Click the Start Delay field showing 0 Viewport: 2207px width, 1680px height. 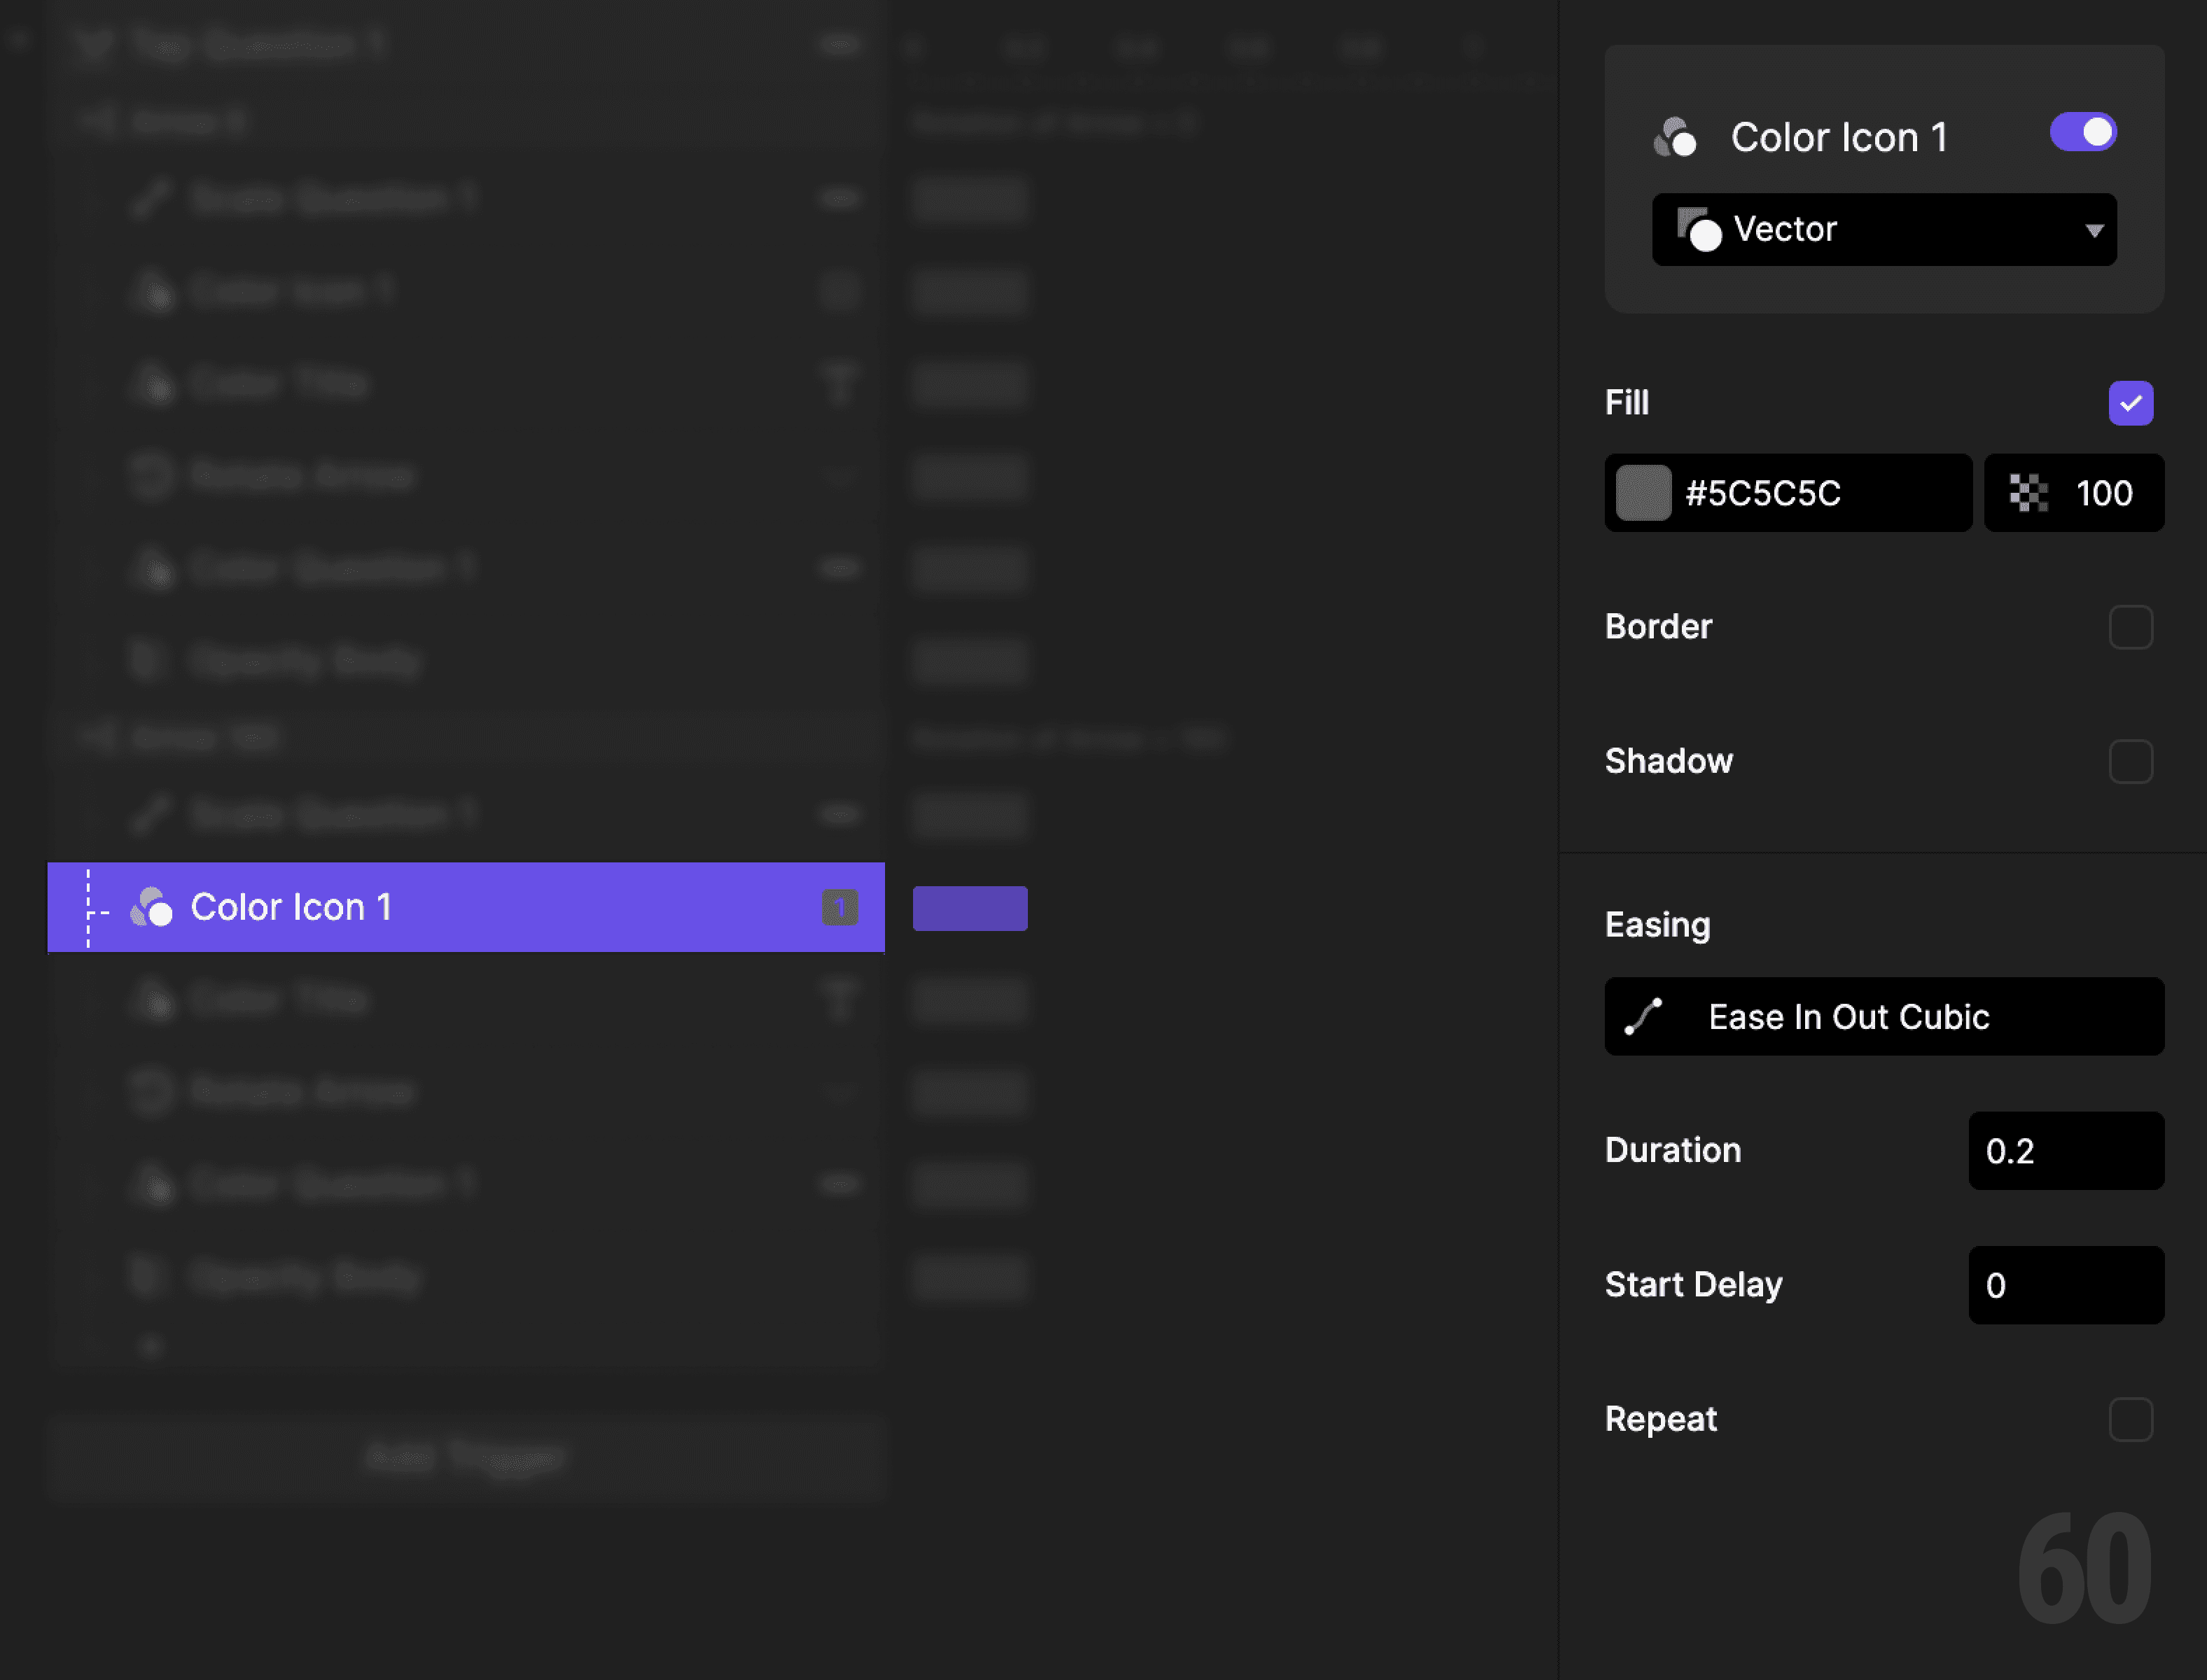[2065, 1285]
